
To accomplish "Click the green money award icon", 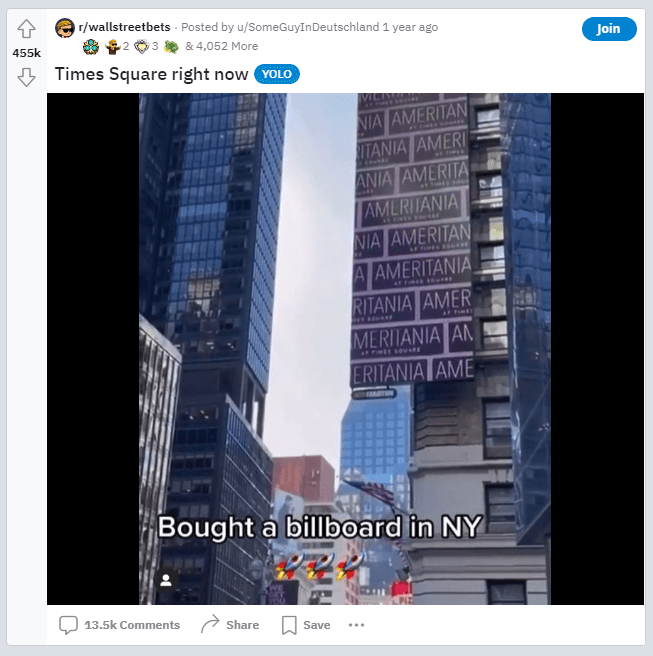I will pos(171,46).
